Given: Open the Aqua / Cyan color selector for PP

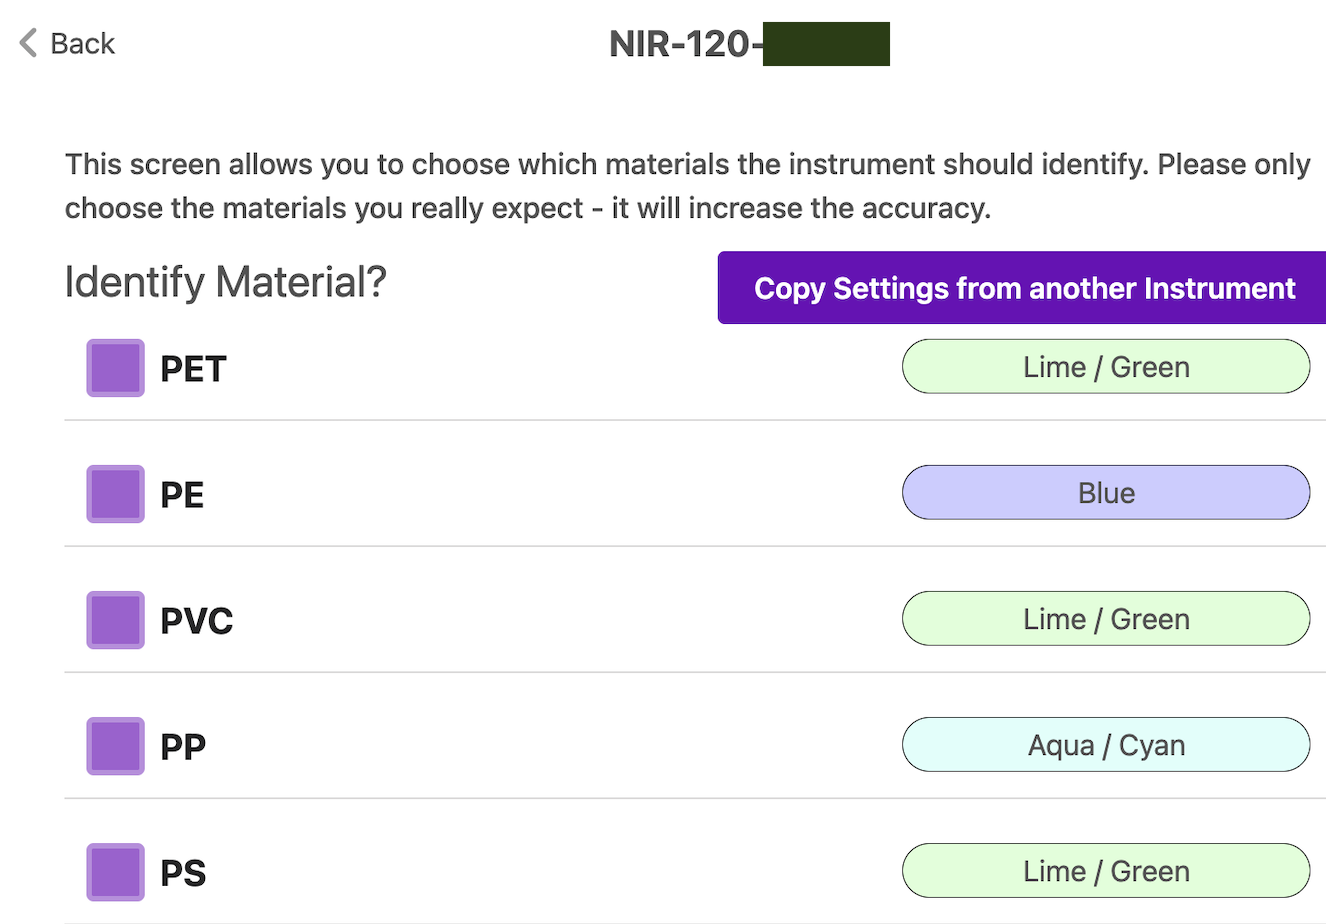Looking at the screenshot, I should [1105, 745].
